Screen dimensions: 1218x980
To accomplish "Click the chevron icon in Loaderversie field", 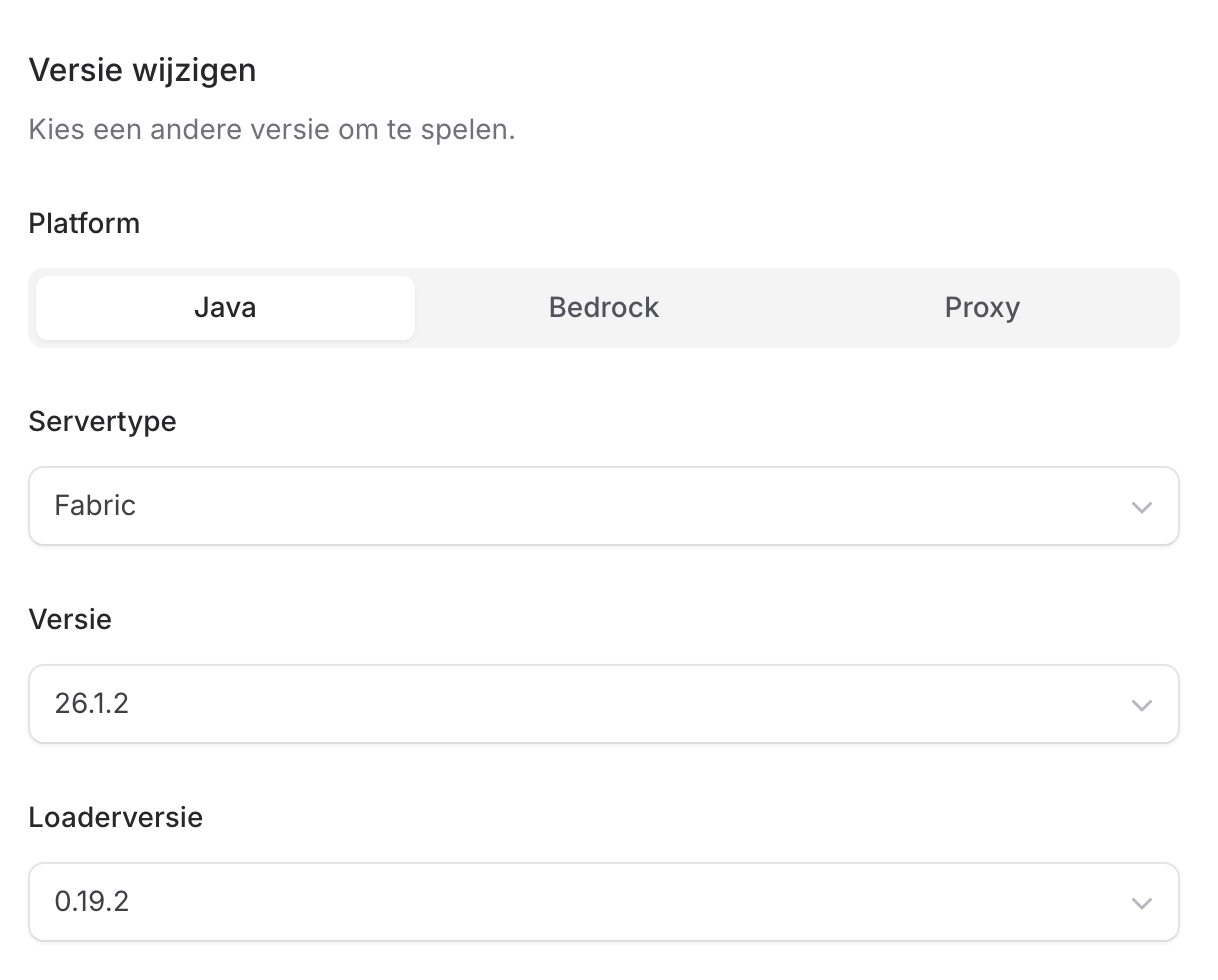I will (1141, 903).
